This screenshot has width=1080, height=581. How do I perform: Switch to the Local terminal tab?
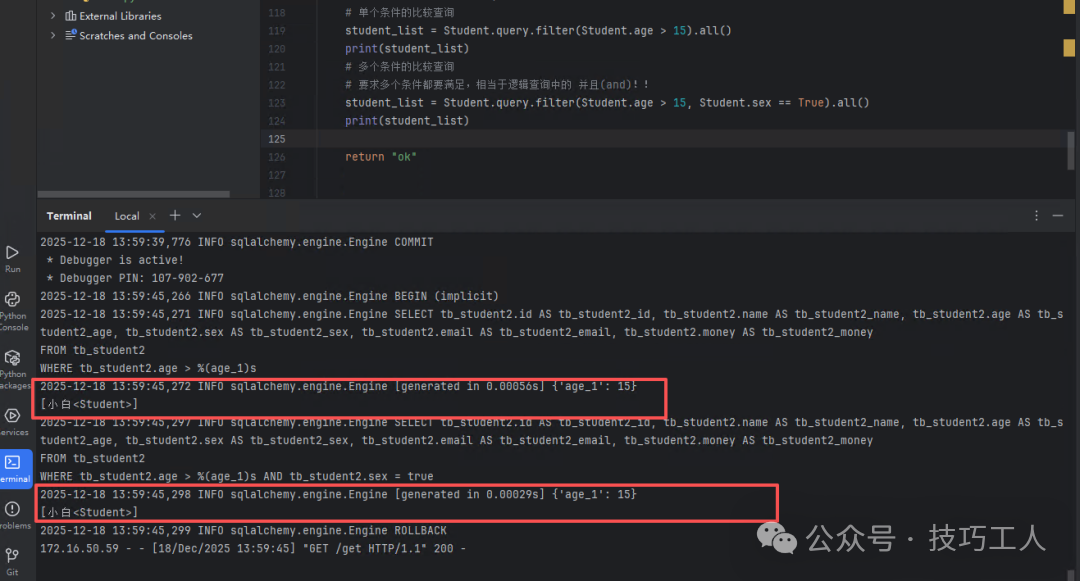(x=127, y=216)
